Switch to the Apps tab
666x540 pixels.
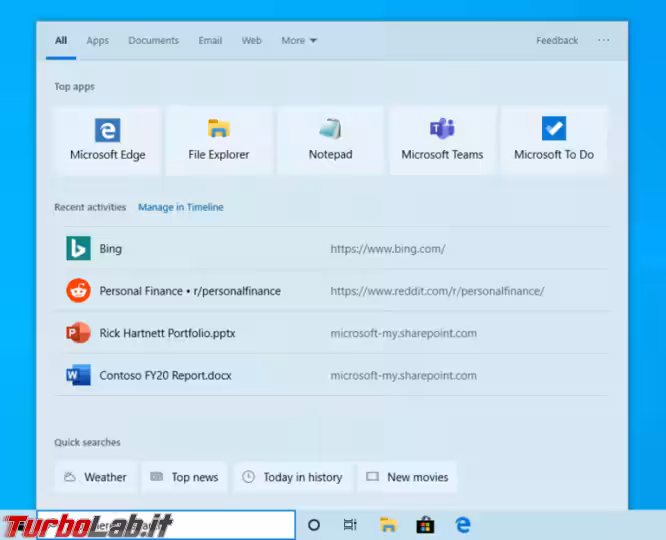coord(97,40)
